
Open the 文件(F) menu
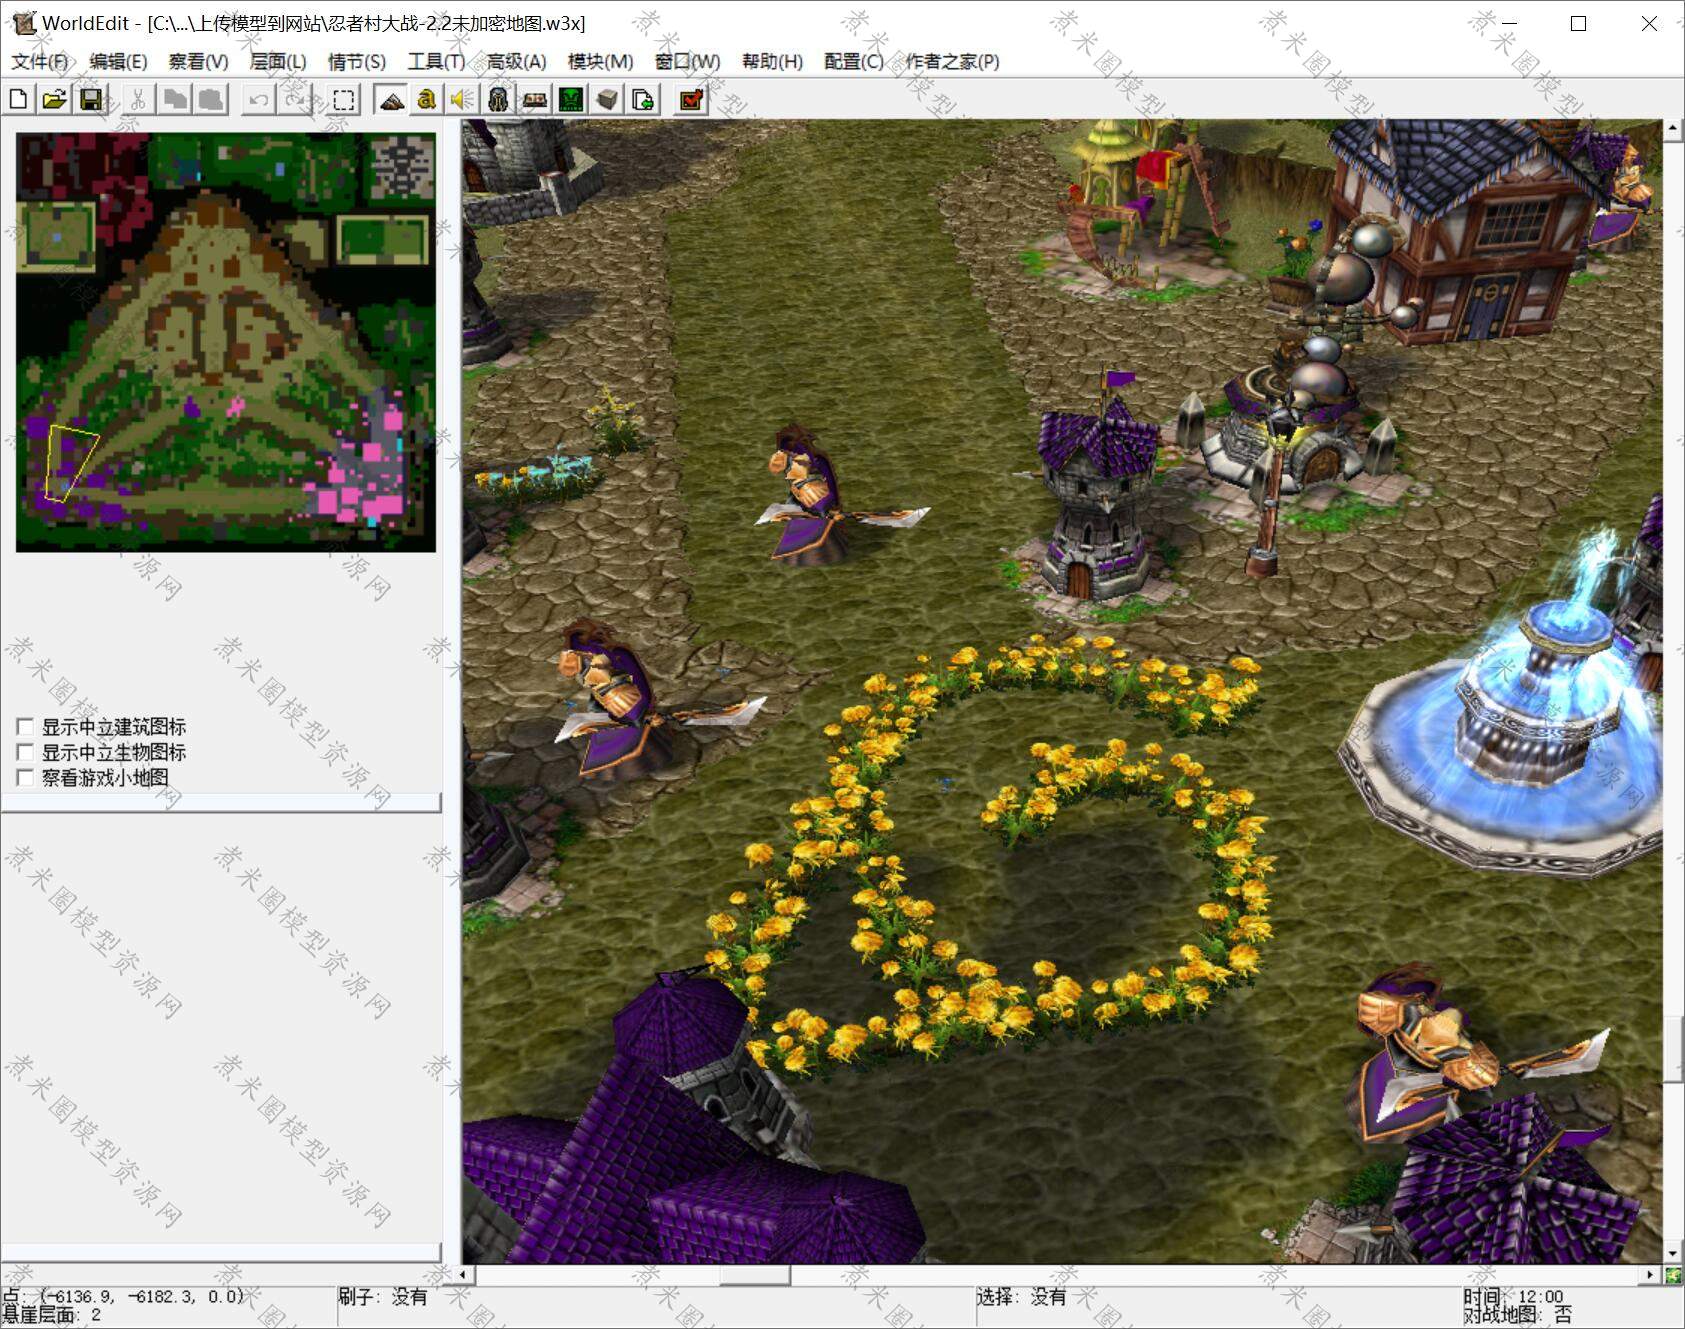coord(39,61)
